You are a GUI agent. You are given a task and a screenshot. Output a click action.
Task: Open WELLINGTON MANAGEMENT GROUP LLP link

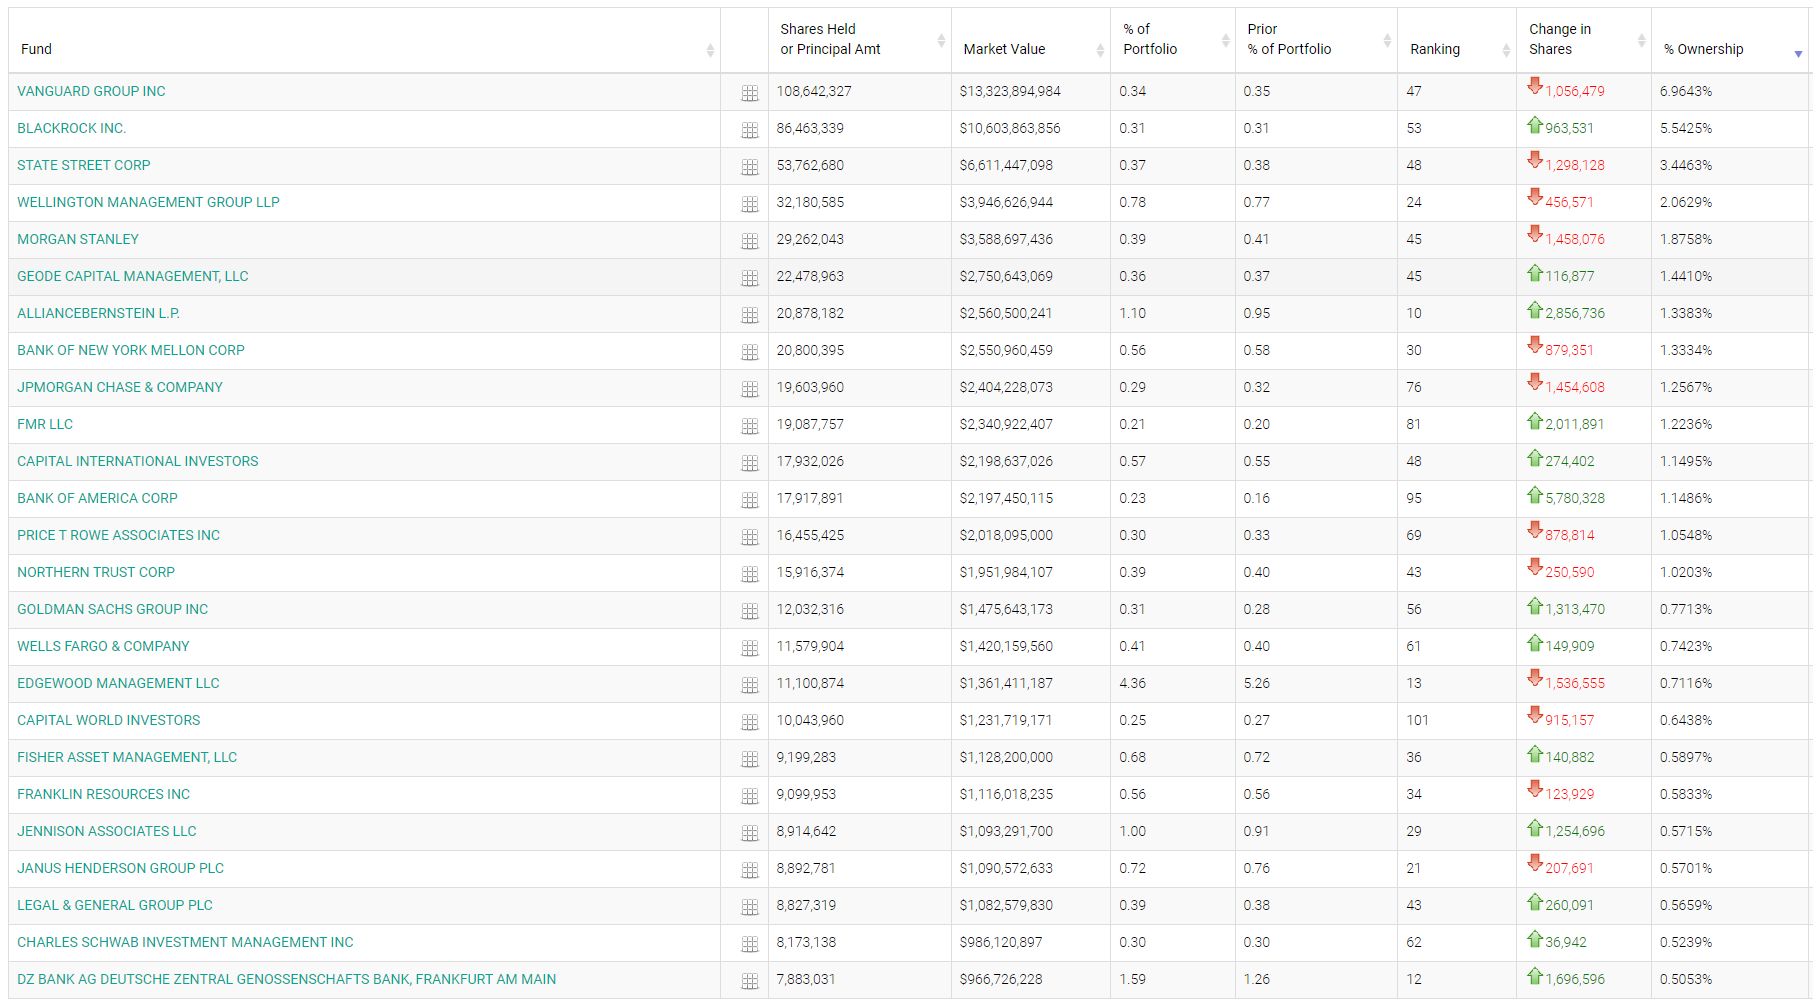pyautogui.click(x=148, y=202)
